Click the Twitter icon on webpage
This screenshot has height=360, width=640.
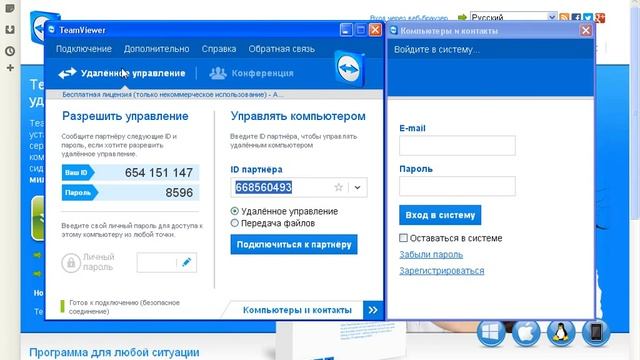pos(588,18)
